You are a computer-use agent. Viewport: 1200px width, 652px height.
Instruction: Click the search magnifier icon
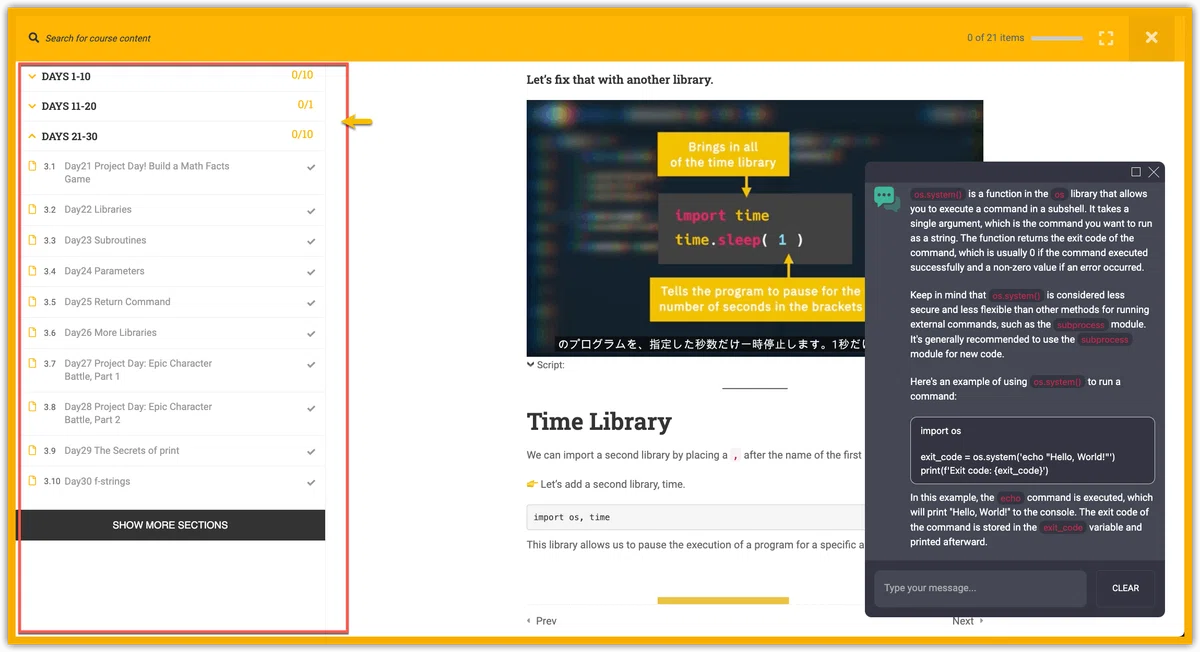click(x=34, y=38)
